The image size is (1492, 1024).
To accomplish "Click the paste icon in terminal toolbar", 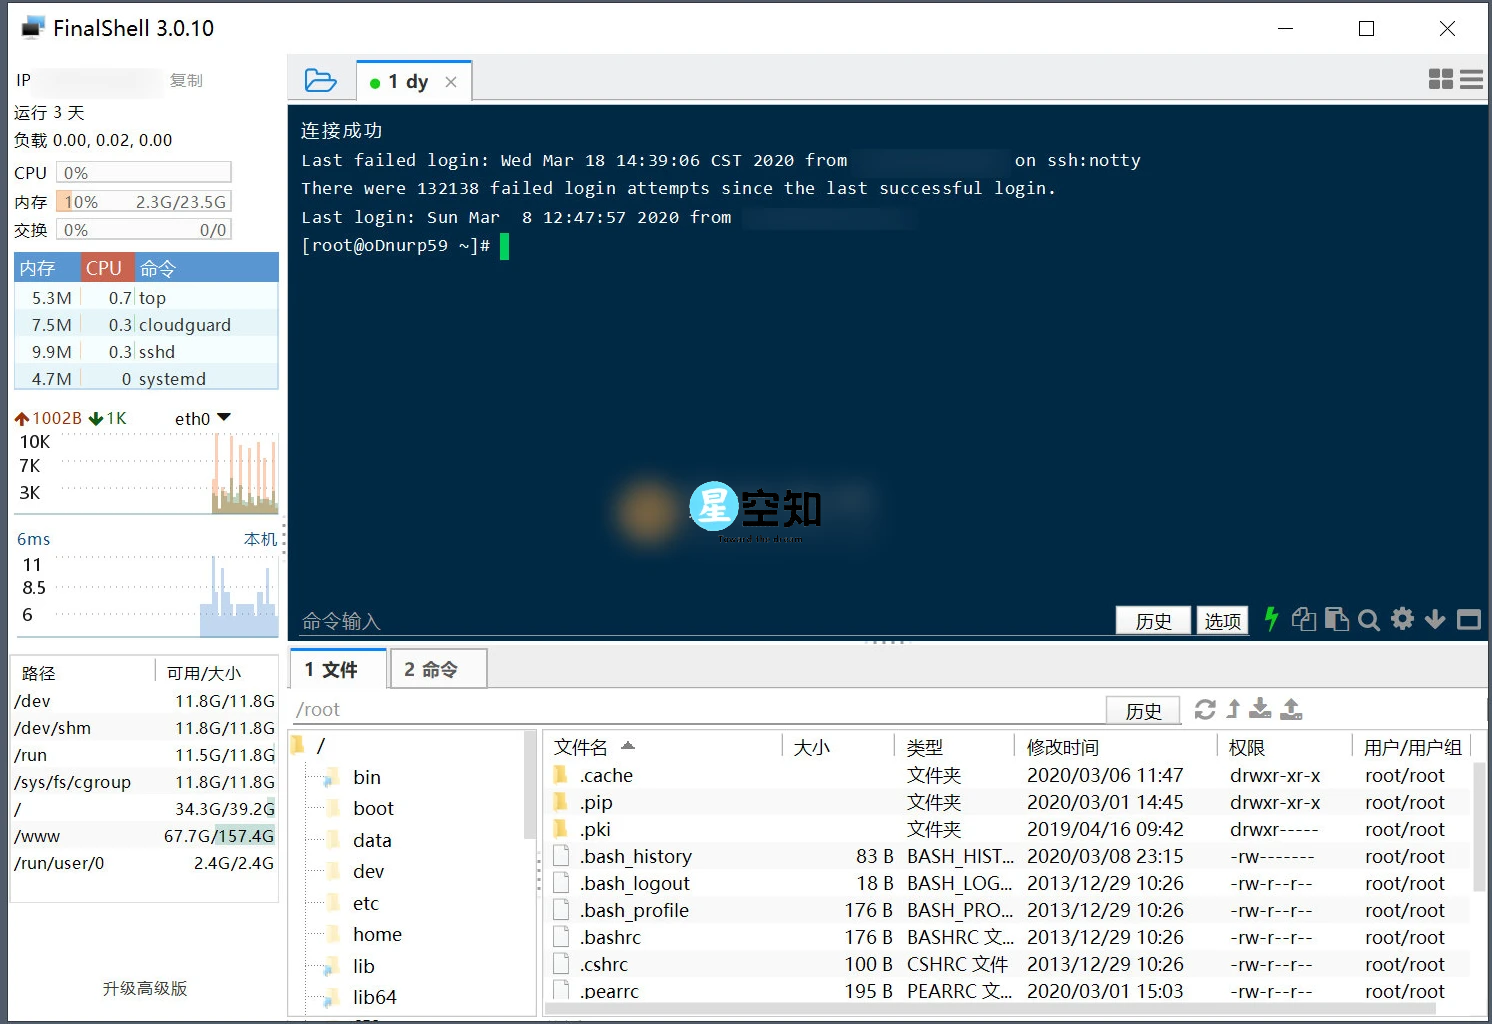I will pos(1337,620).
